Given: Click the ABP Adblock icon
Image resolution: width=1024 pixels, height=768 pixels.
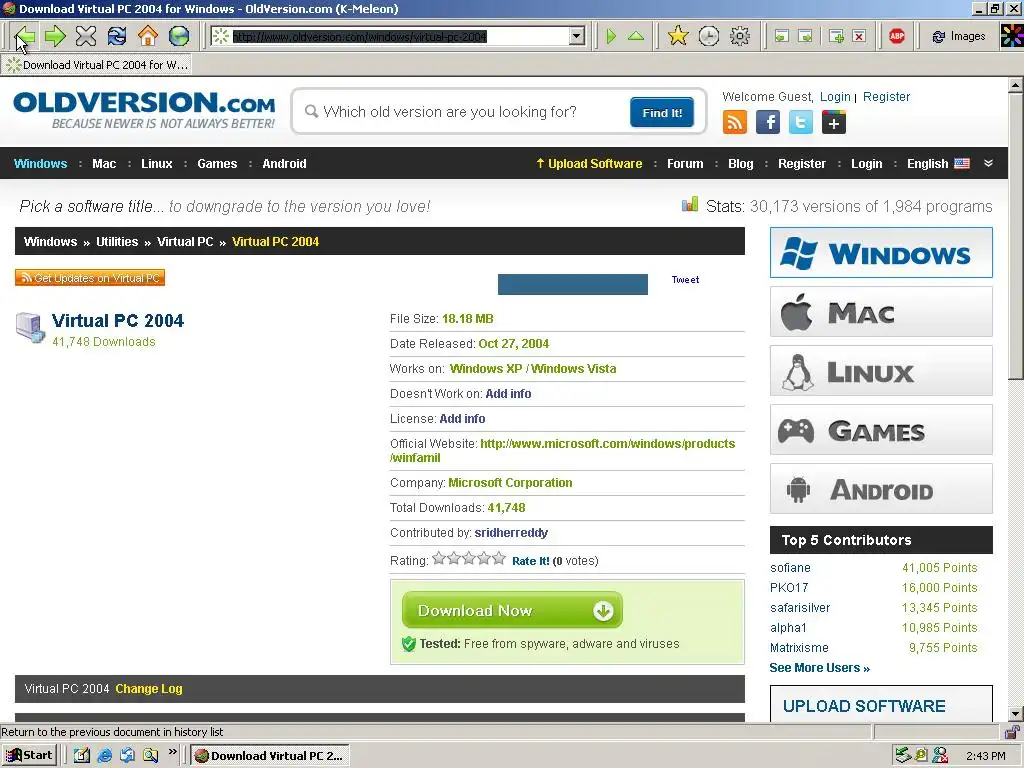Looking at the screenshot, I should click(897, 36).
